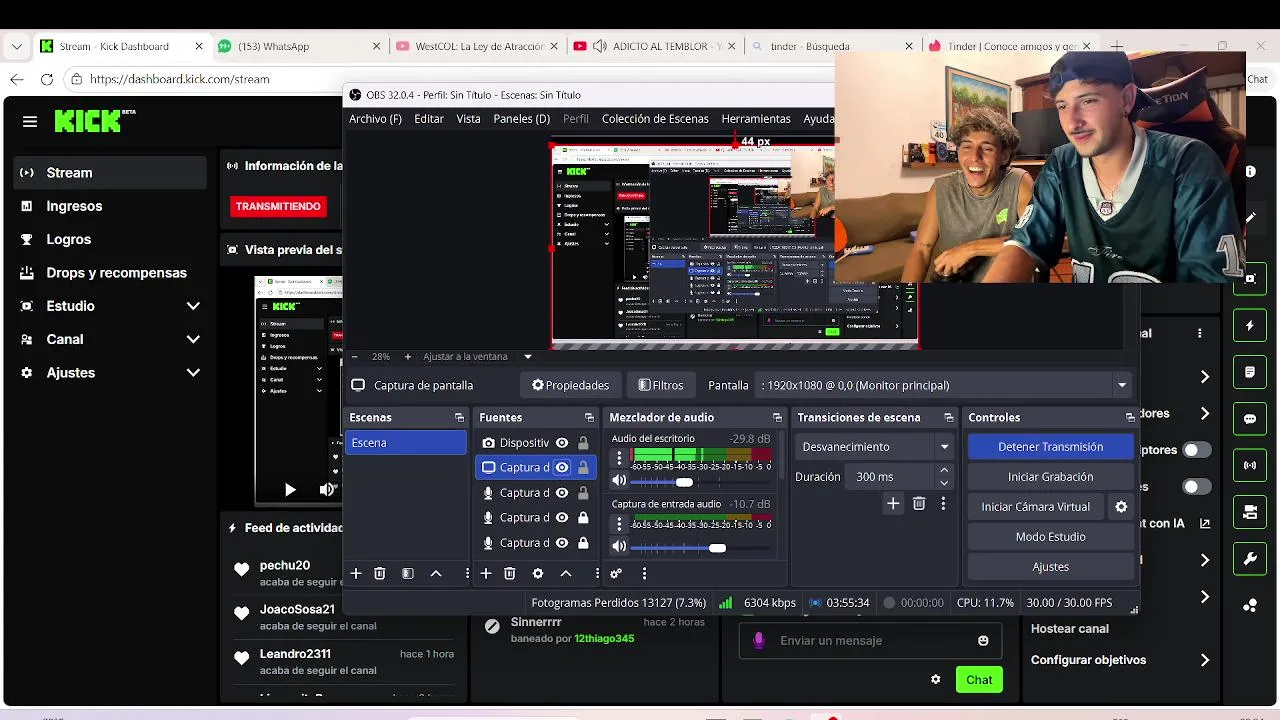This screenshot has height=720, width=1280.
Task: Click Kick right sidebar pencil icon
Action: pyautogui.click(x=1250, y=218)
